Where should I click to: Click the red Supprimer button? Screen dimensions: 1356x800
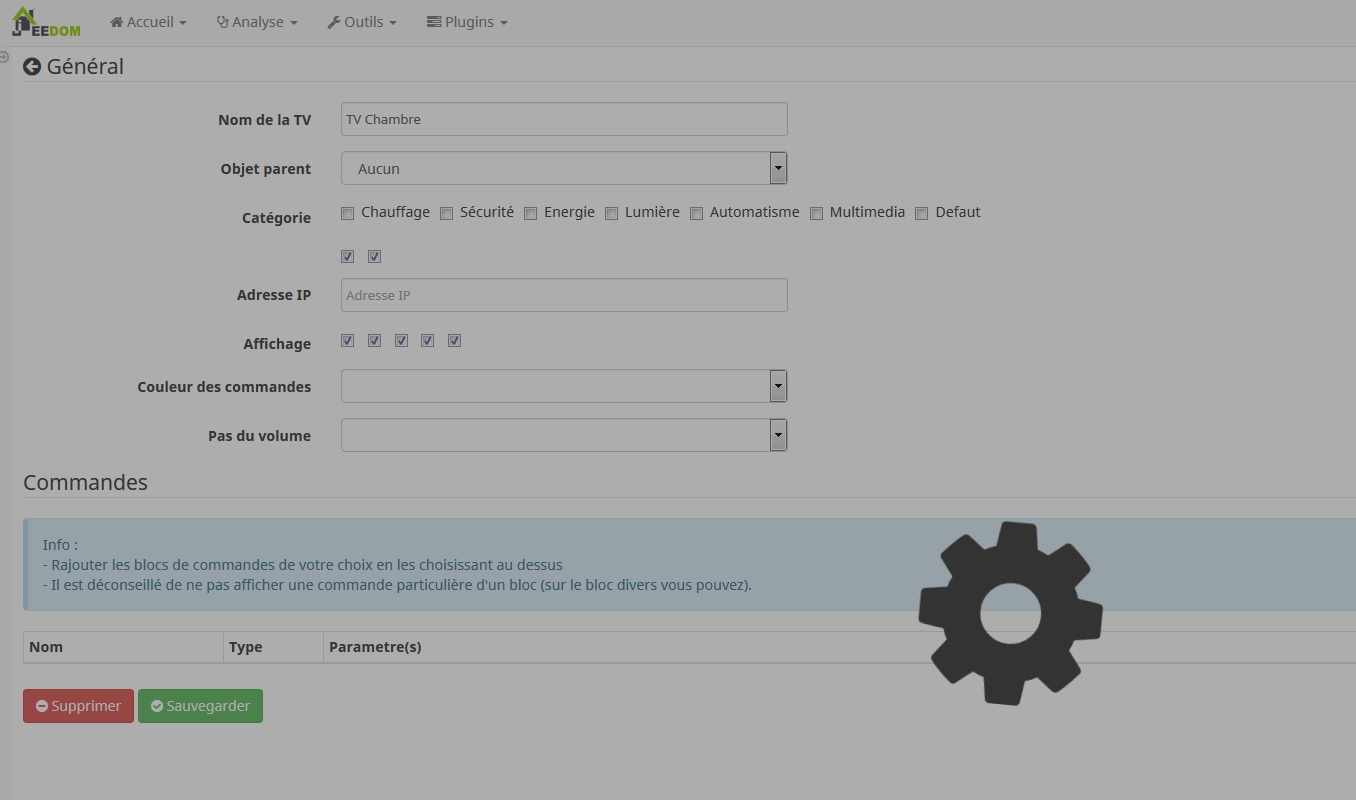coord(78,706)
